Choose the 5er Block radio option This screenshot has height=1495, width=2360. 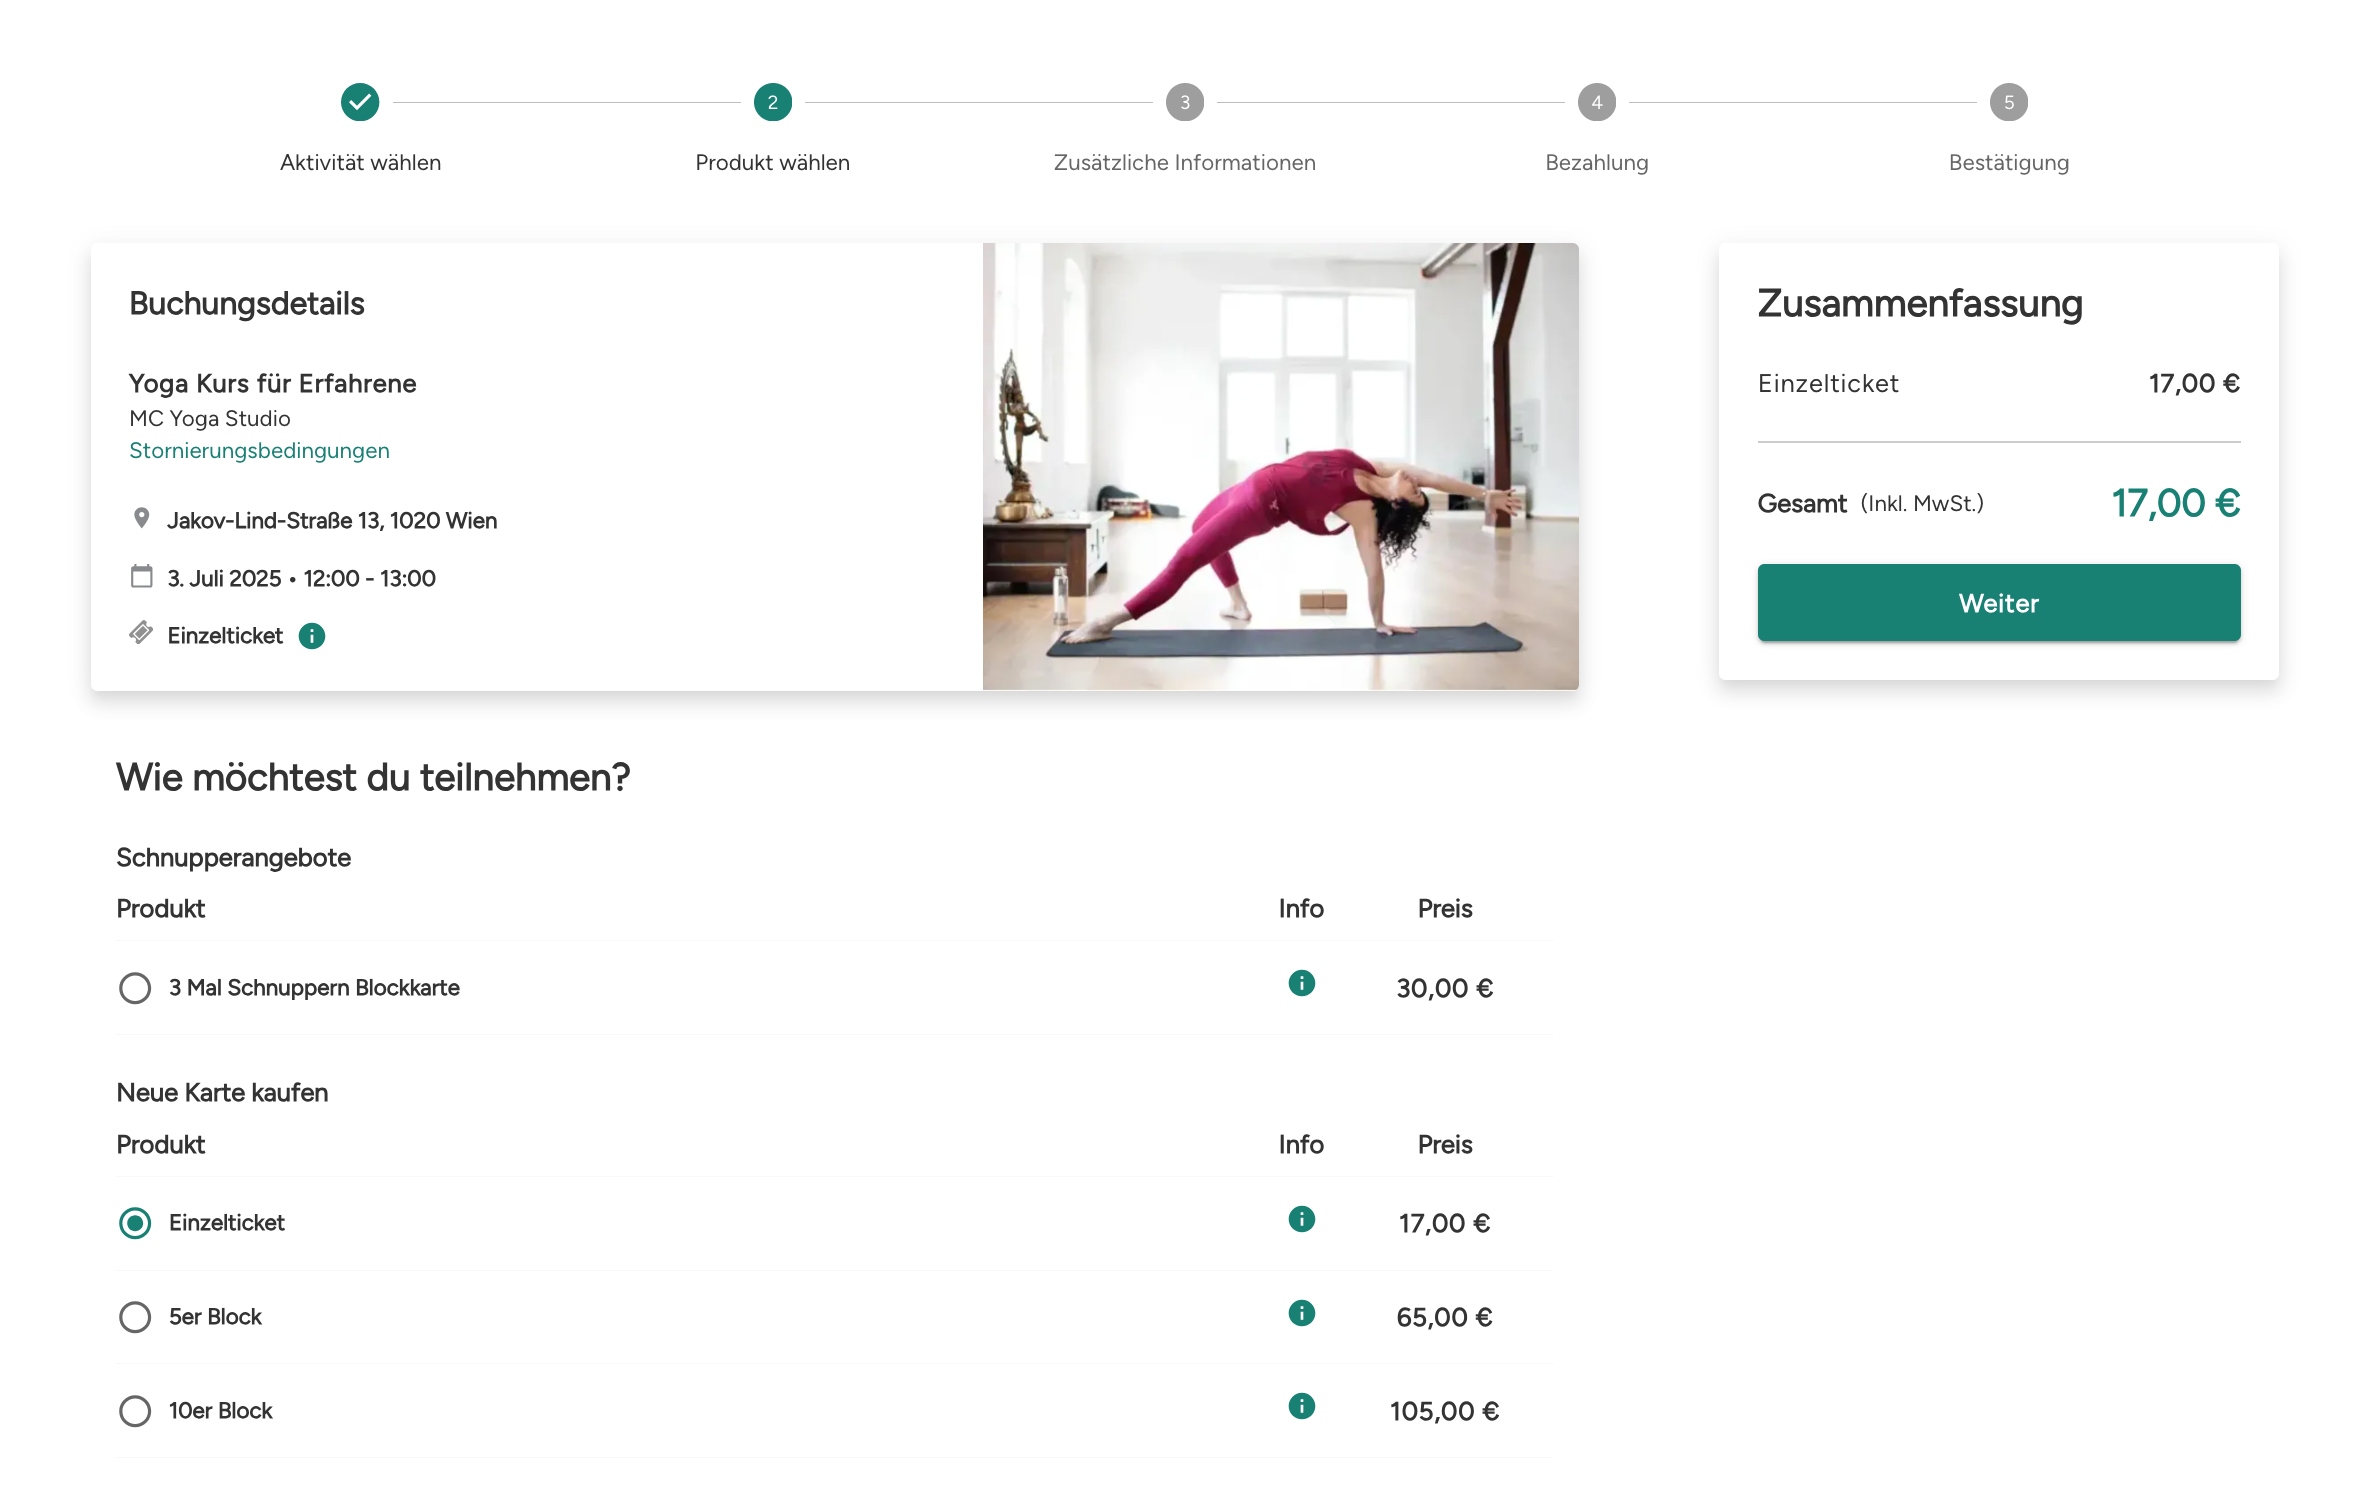(x=135, y=1317)
